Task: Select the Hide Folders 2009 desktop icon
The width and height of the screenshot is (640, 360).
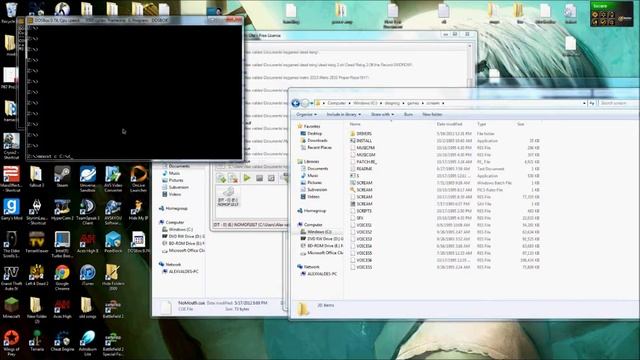Action: click(113, 278)
